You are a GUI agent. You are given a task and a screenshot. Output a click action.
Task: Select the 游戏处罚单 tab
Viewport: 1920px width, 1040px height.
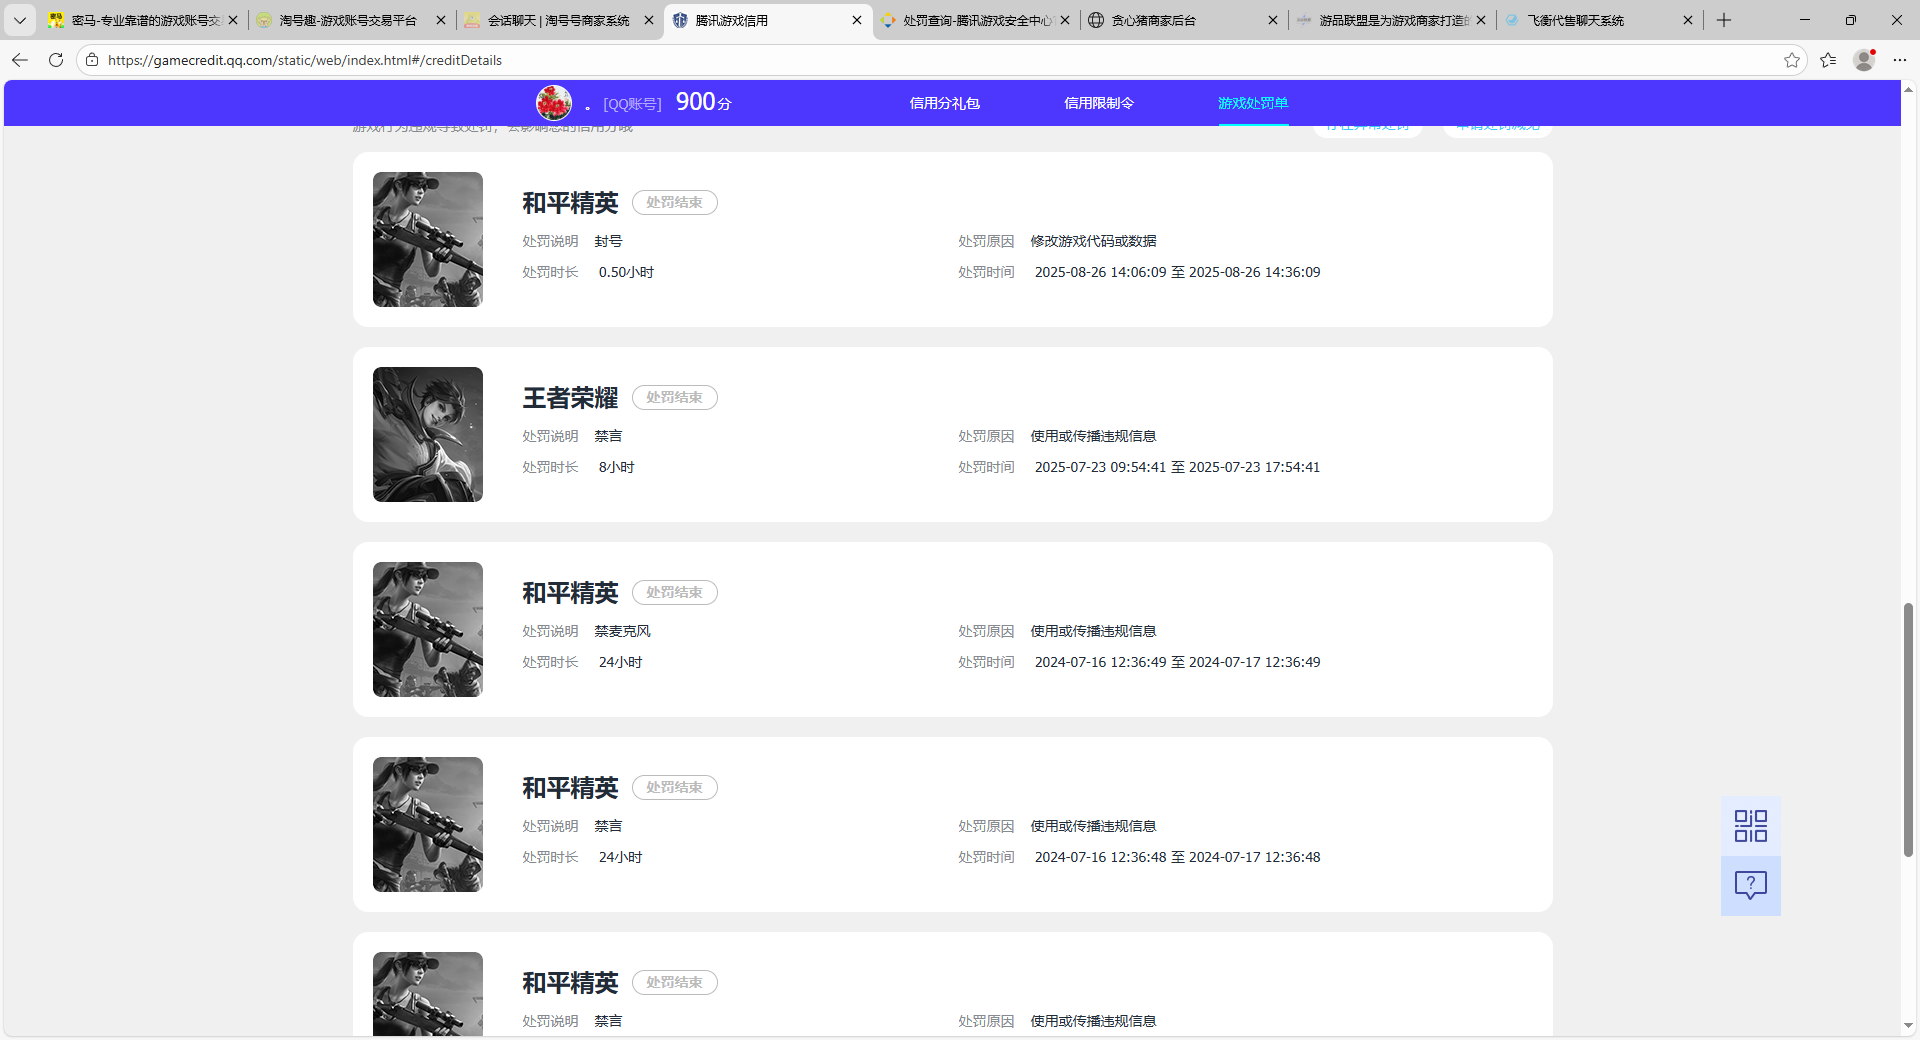point(1252,103)
